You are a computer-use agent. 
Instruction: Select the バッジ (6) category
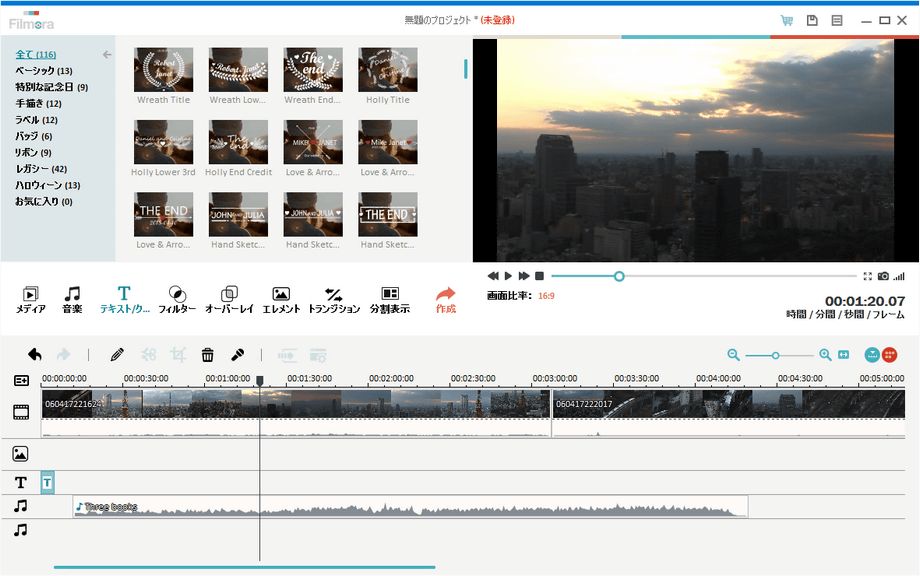click(x=33, y=136)
